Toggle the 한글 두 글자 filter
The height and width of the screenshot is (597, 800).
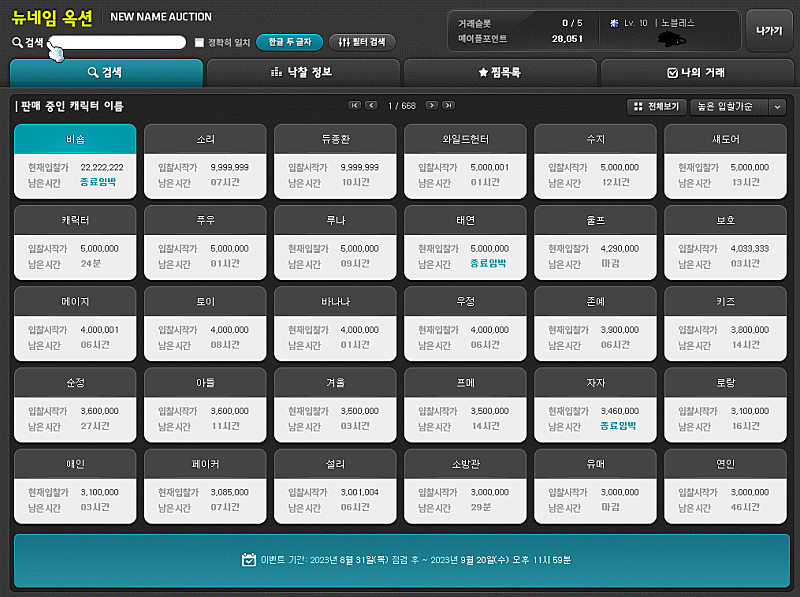(290, 43)
